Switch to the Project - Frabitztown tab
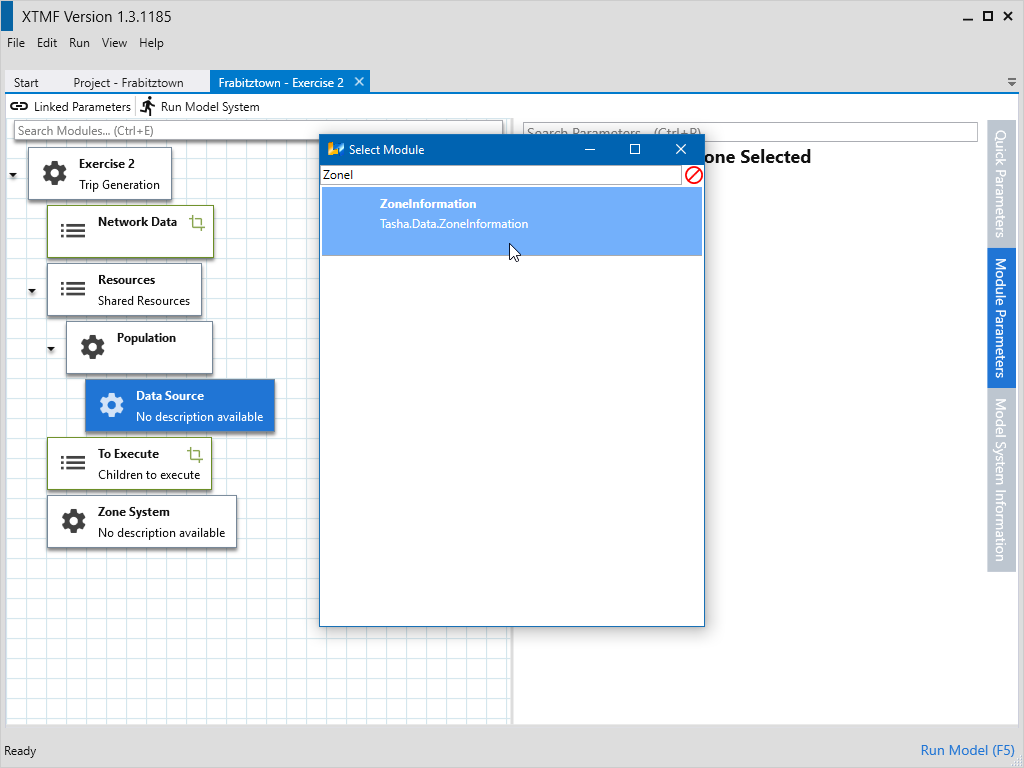This screenshot has height=768, width=1024. [x=121, y=83]
